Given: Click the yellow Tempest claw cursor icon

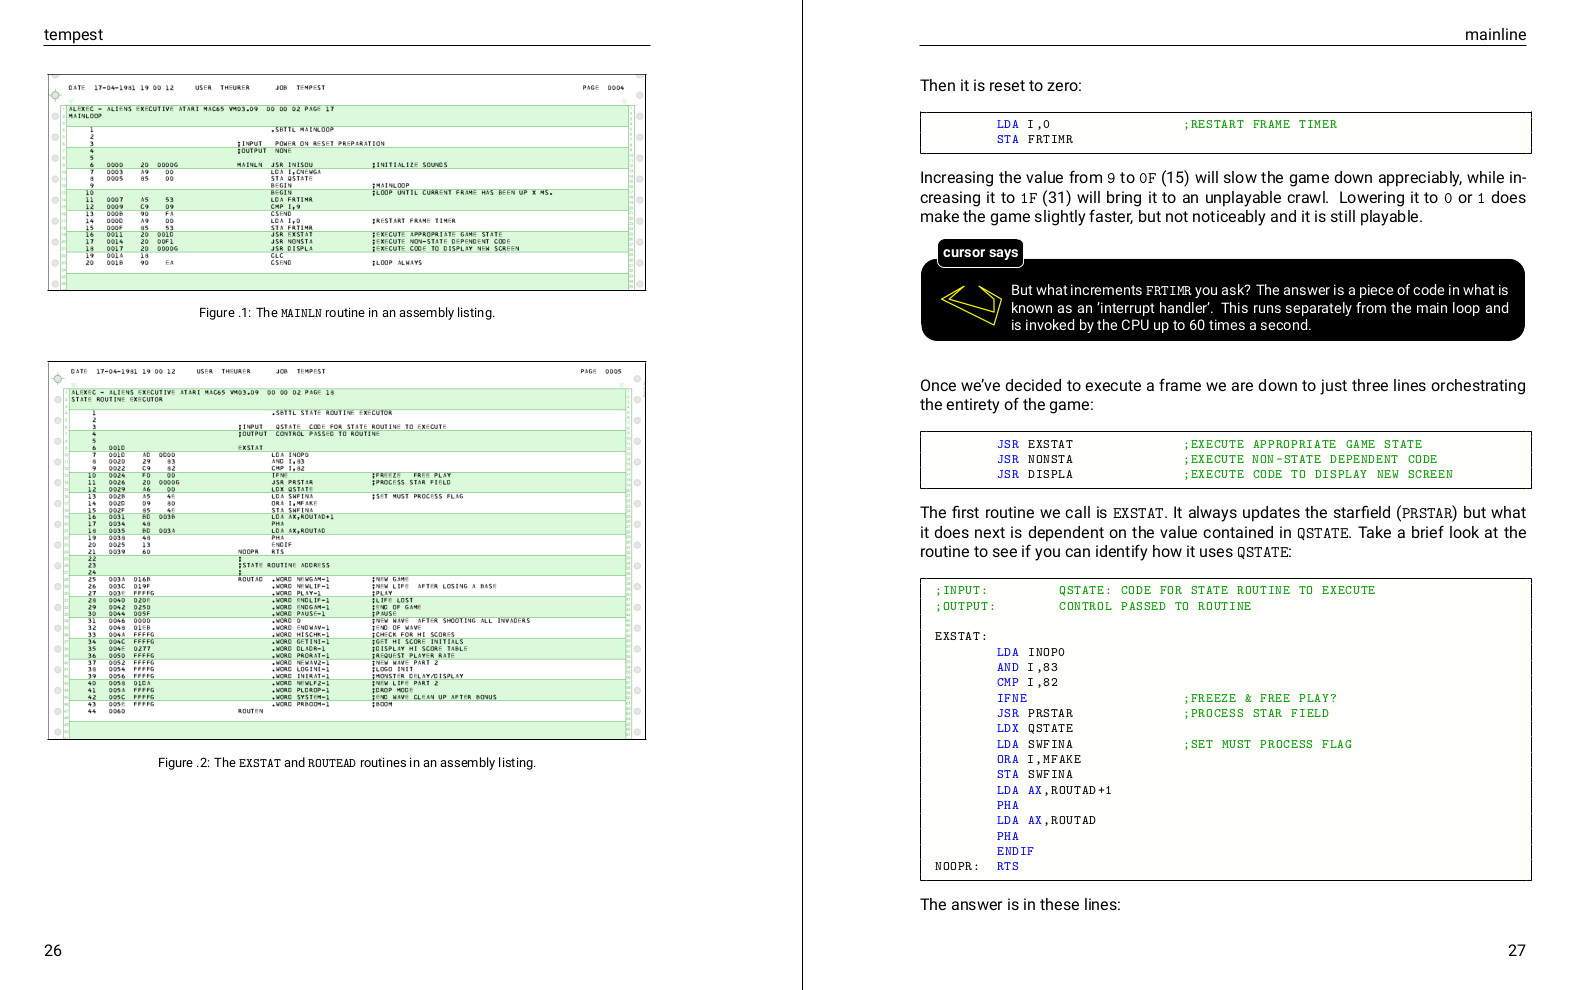Looking at the screenshot, I should coord(971,304).
